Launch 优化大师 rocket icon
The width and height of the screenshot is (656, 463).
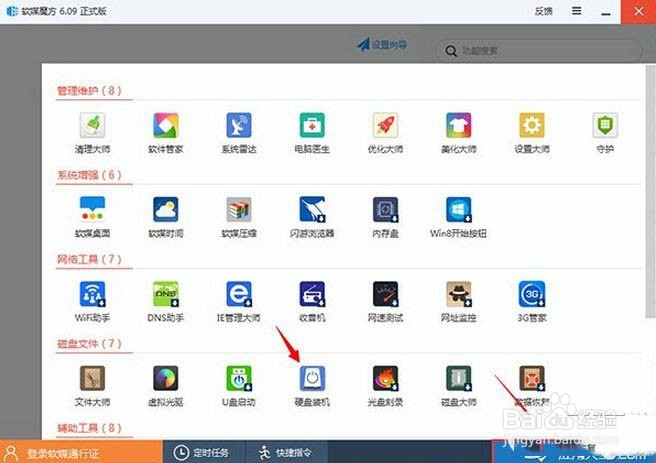385,133
